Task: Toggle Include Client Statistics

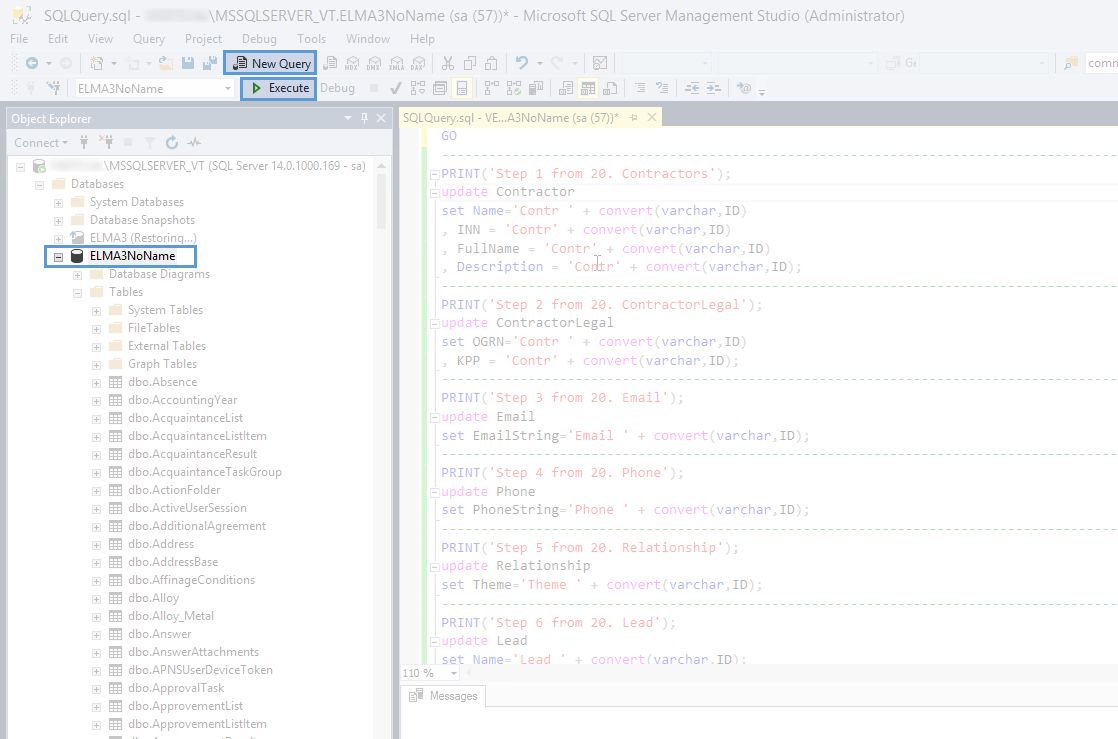Action: (x=536, y=88)
